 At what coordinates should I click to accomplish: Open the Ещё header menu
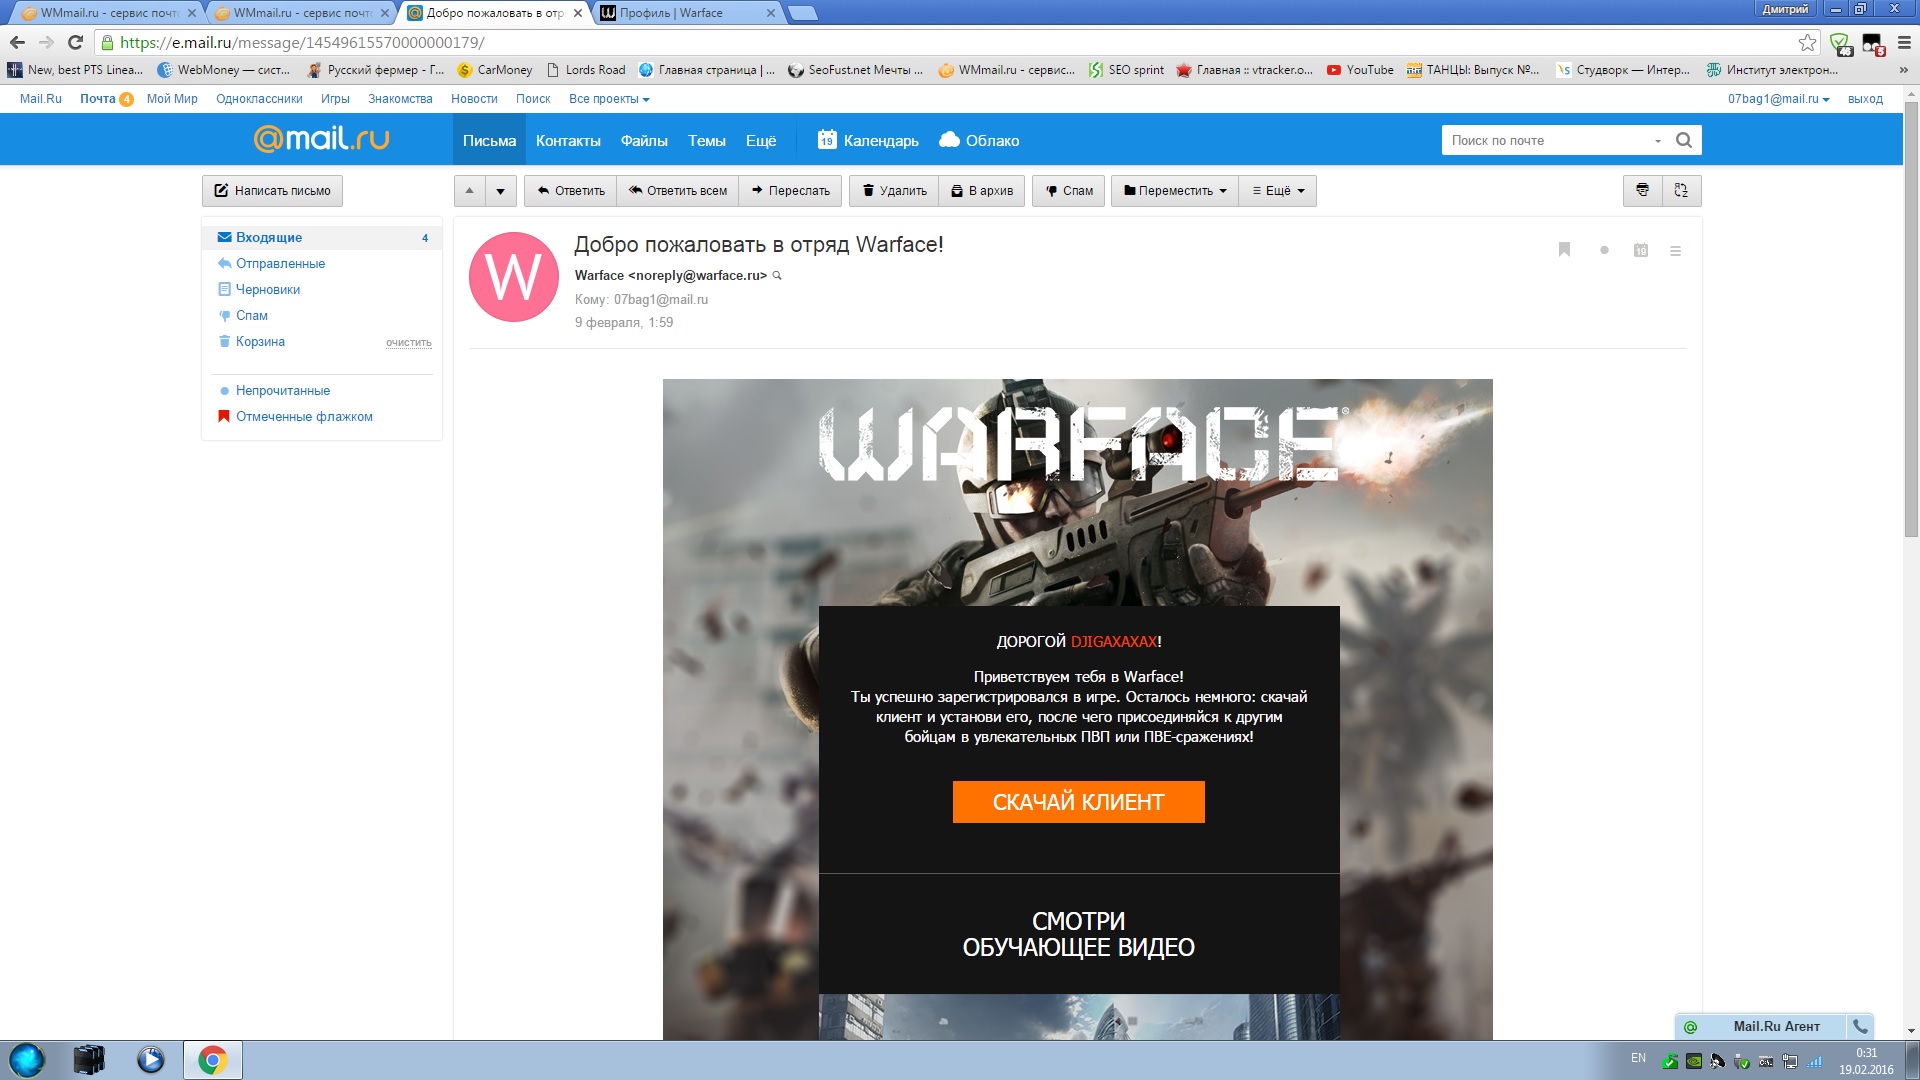point(761,140)
